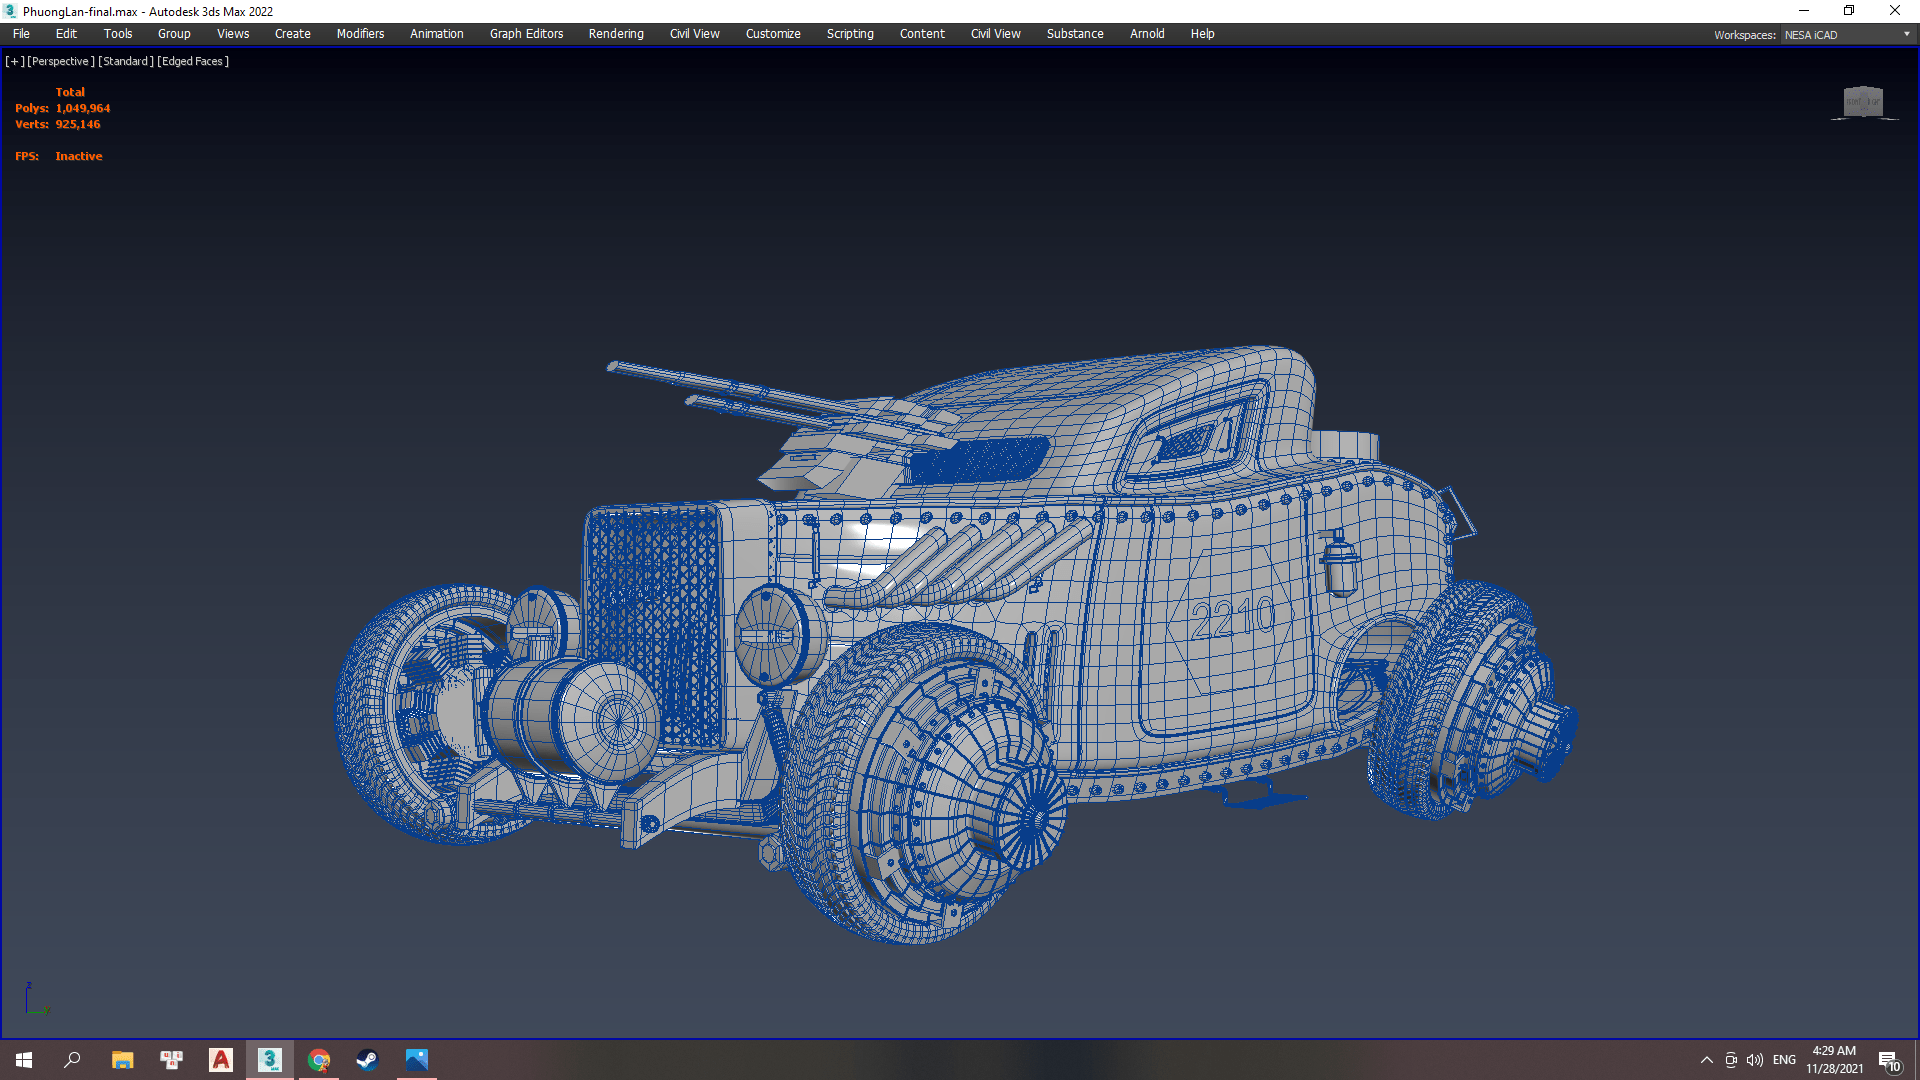Show hidden system tray icons
1920x1080 pixels.
[1707, 1060]
